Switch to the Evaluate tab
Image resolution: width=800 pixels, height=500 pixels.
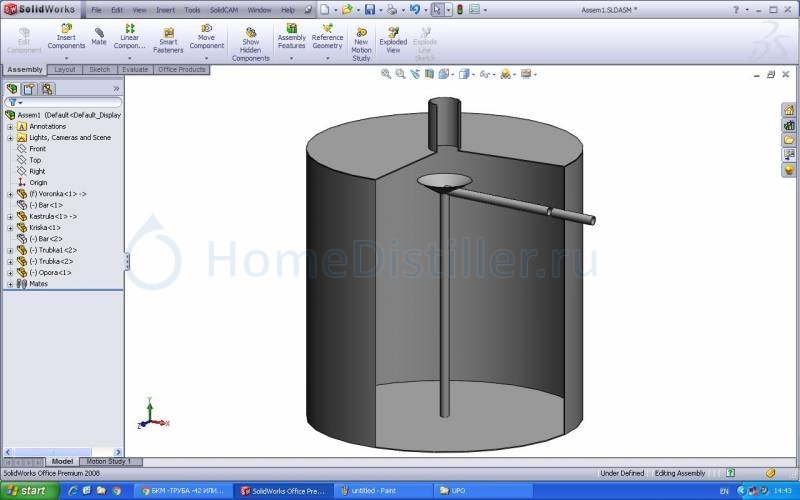(x=135, y=69)
